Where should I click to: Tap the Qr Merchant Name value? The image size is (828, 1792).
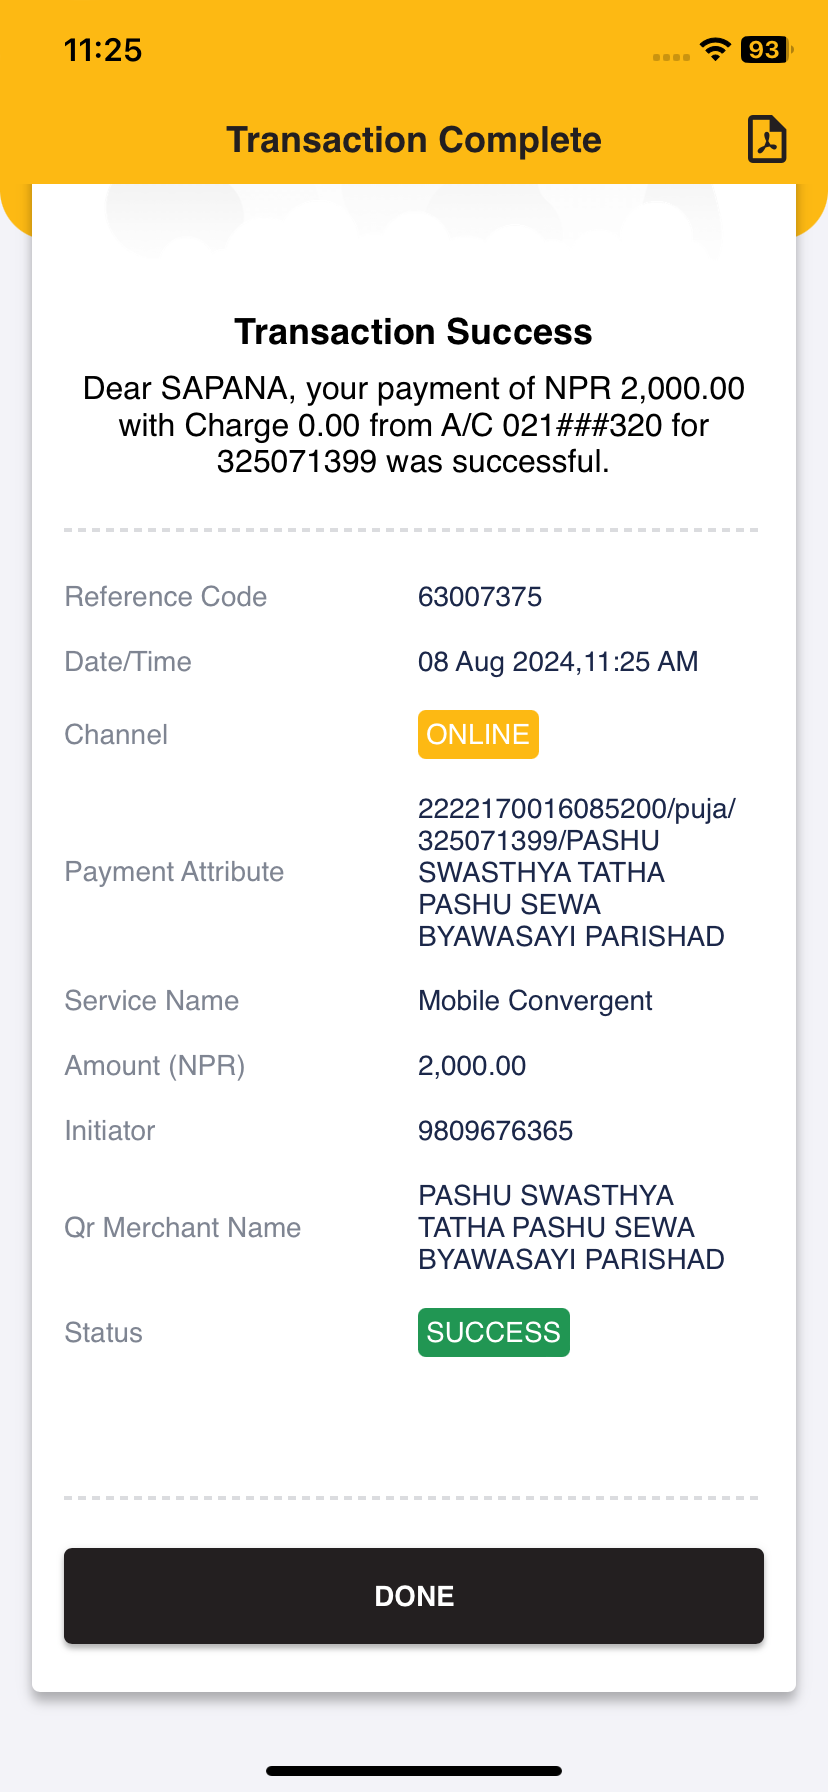coord(571,1227)
